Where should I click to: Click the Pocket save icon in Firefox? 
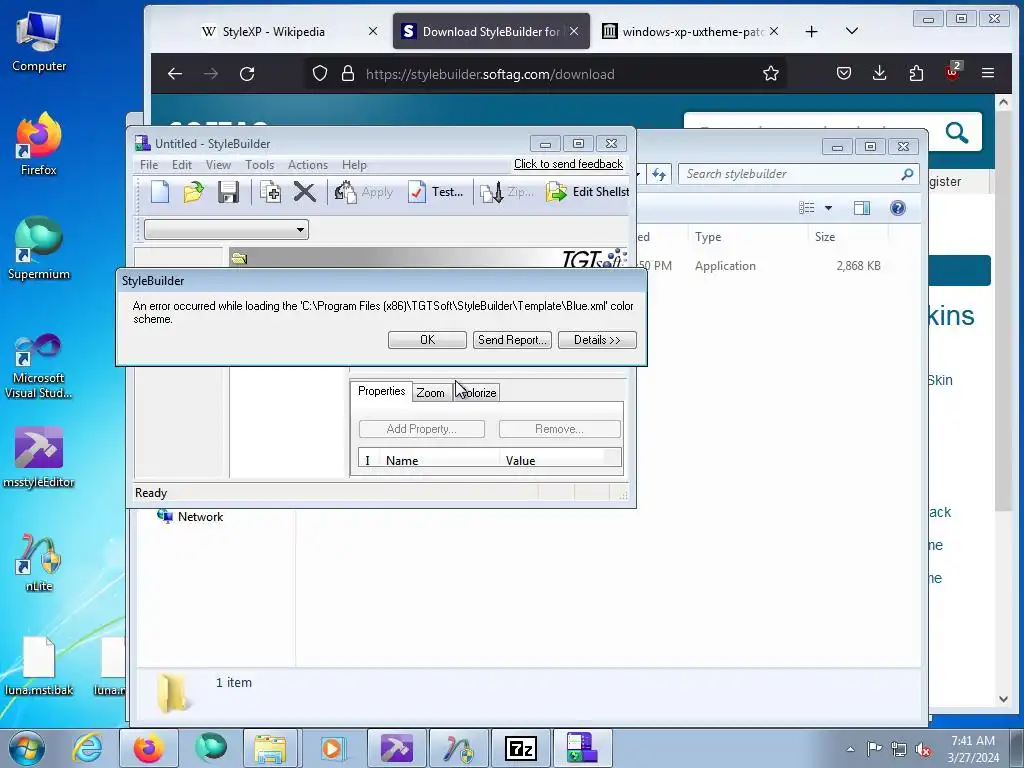click(x=844, y=73)
